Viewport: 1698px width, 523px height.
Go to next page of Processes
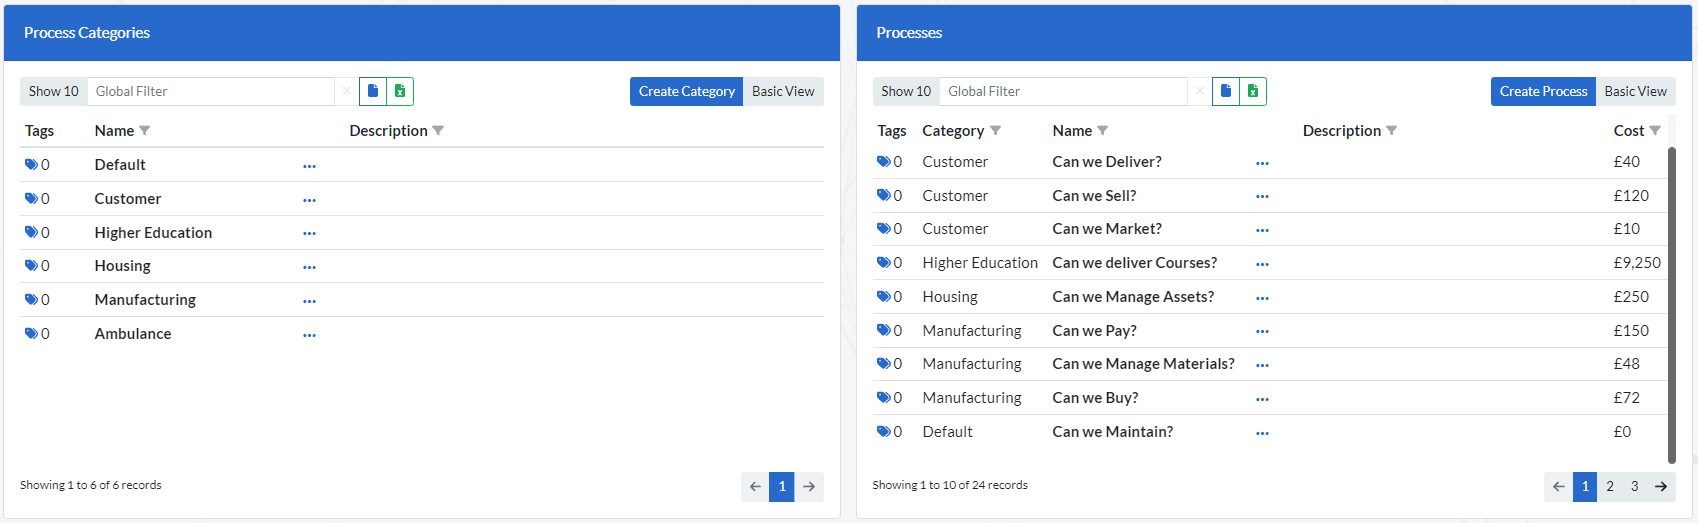pos(1661,487)
